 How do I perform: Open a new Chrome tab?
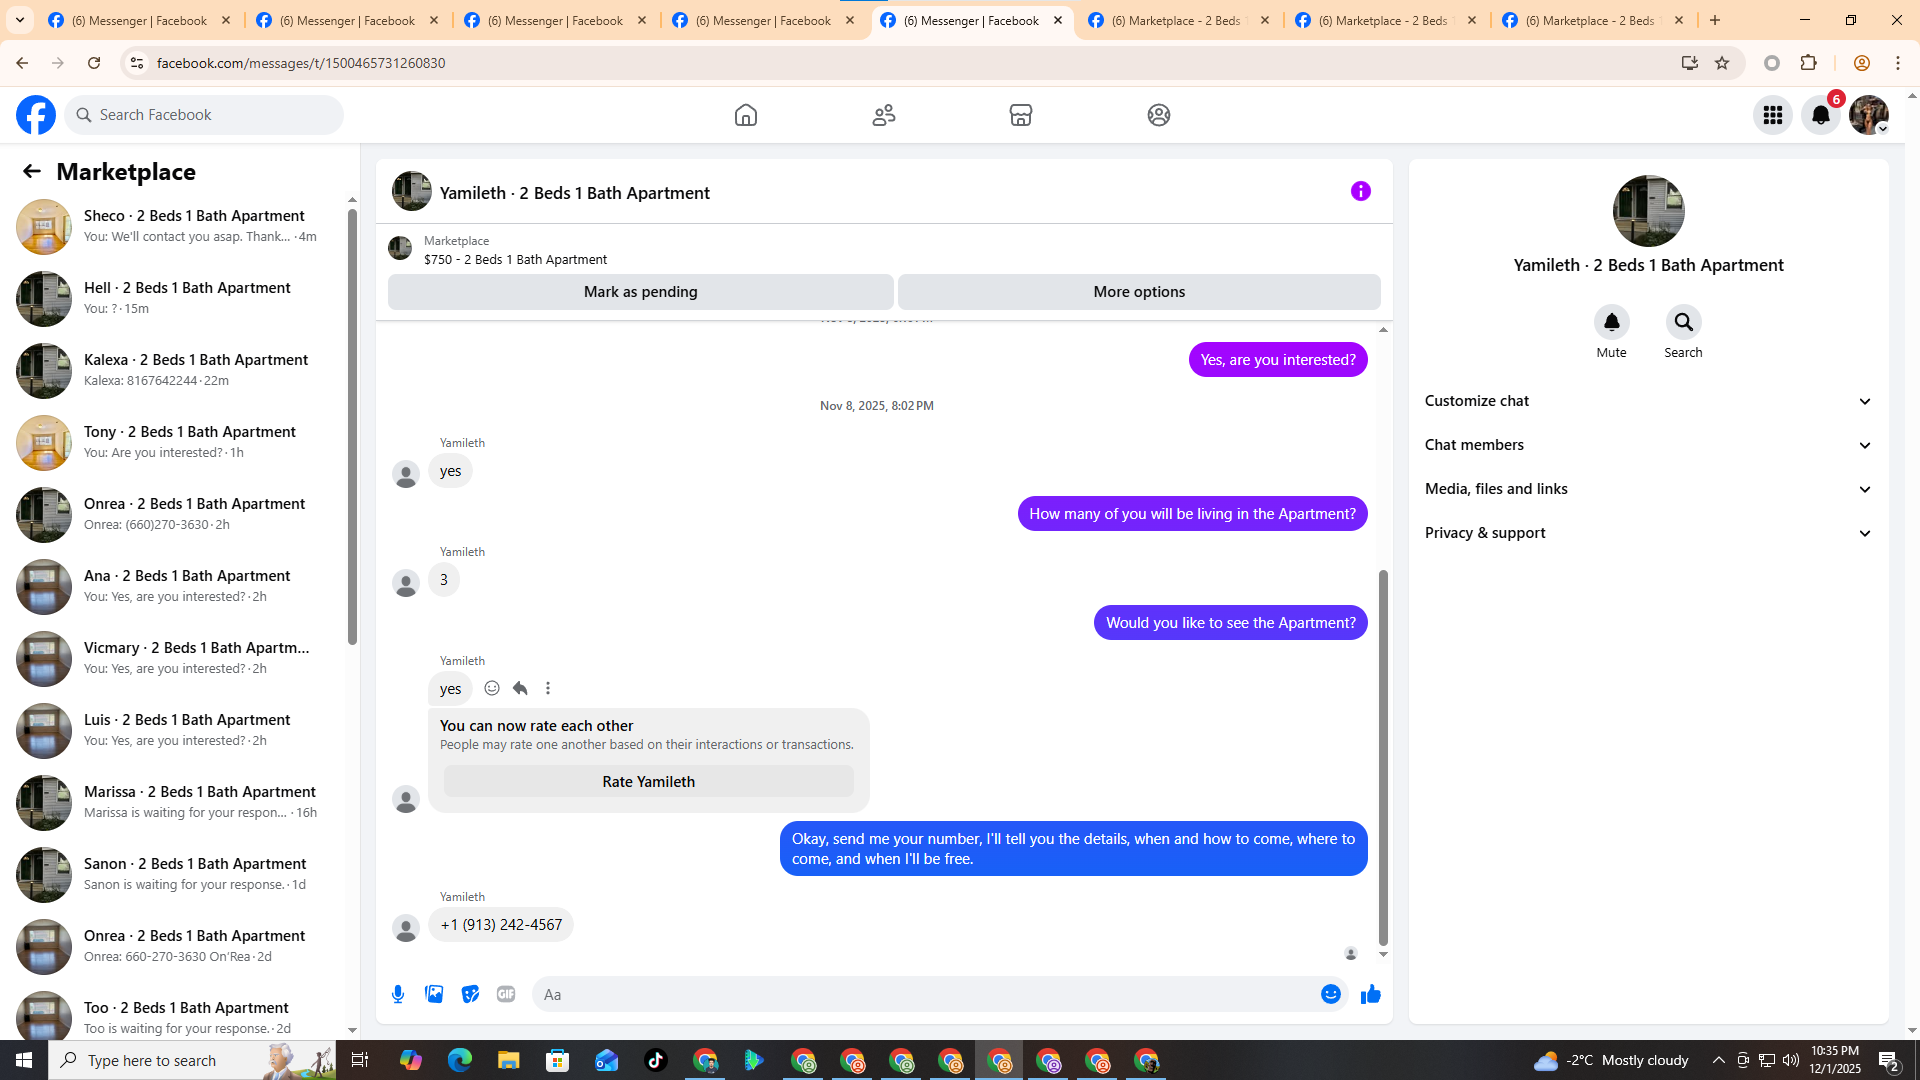pyautogui.click(x=1715, y=20)
